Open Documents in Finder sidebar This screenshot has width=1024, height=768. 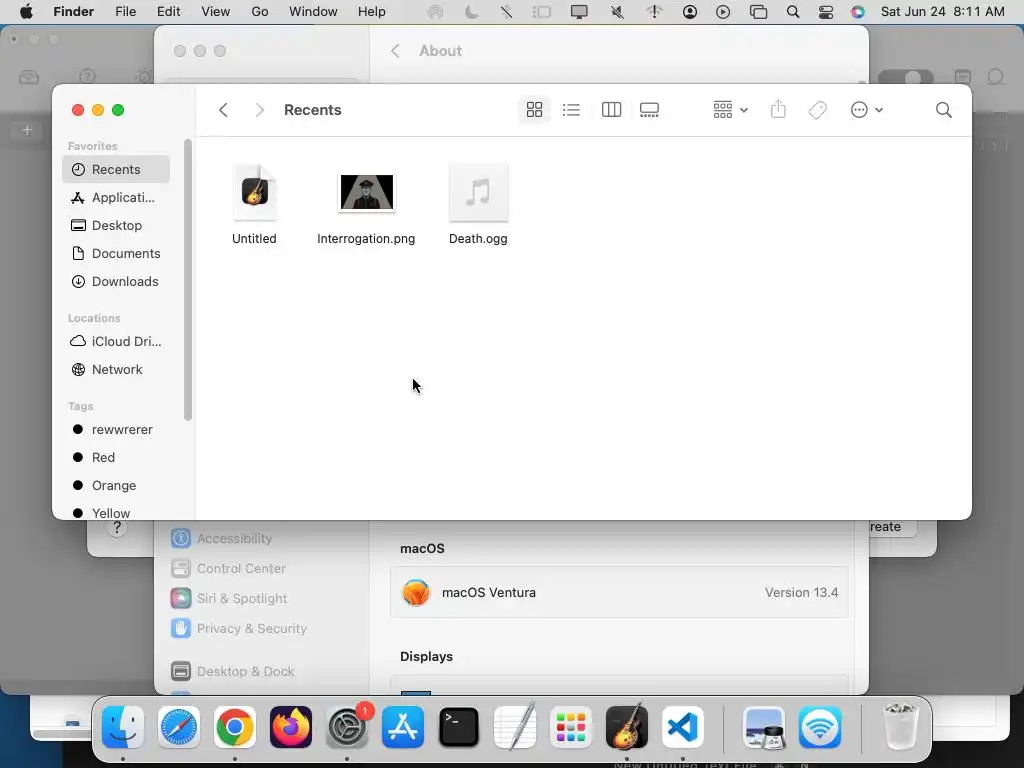coord(116,253)
